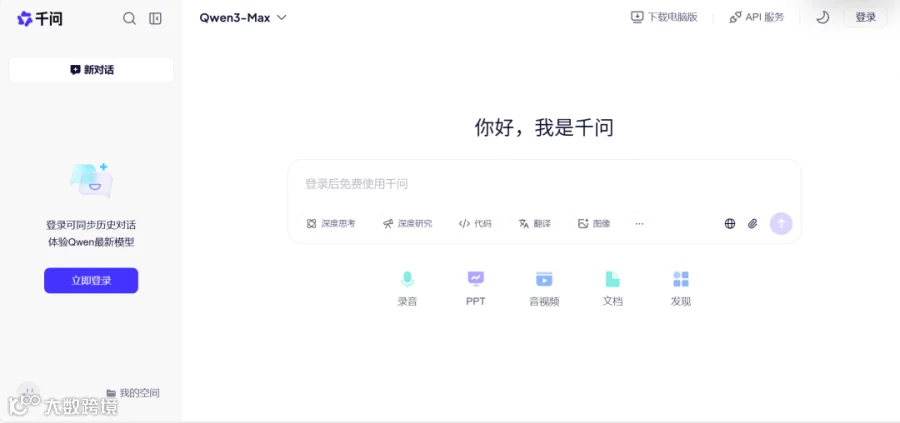Attach a file with paperclip icon
Image resolution: width=900 pixels, height=423 pixels.
[752, 224]
